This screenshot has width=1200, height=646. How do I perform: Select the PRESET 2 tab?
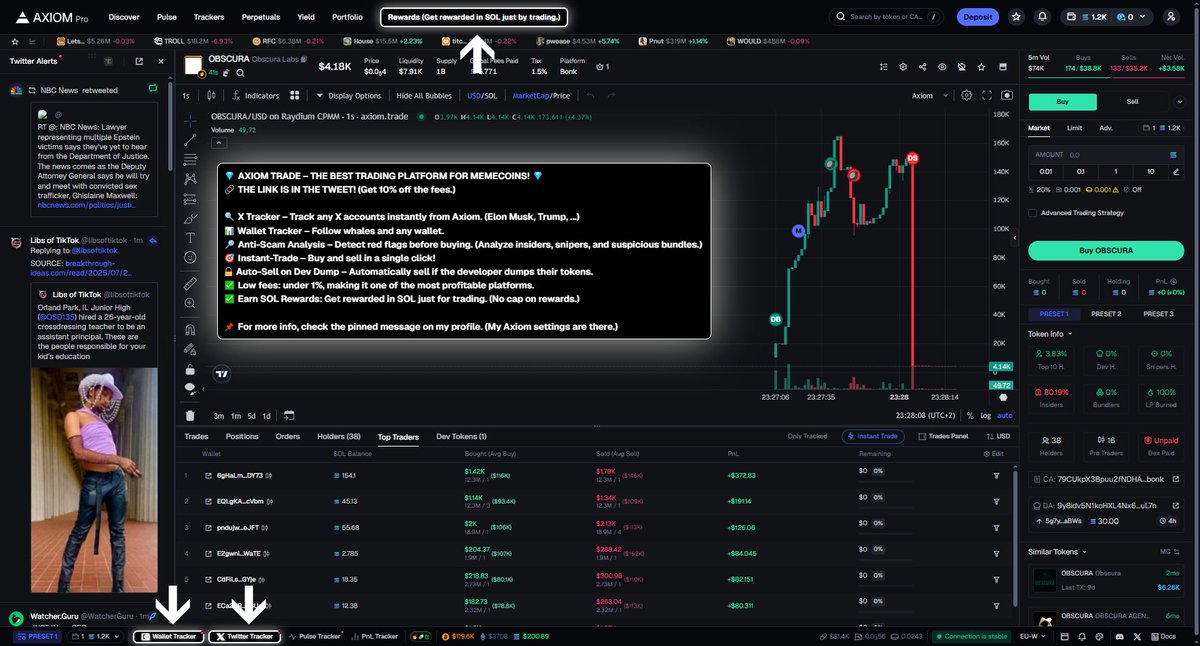1105,314
